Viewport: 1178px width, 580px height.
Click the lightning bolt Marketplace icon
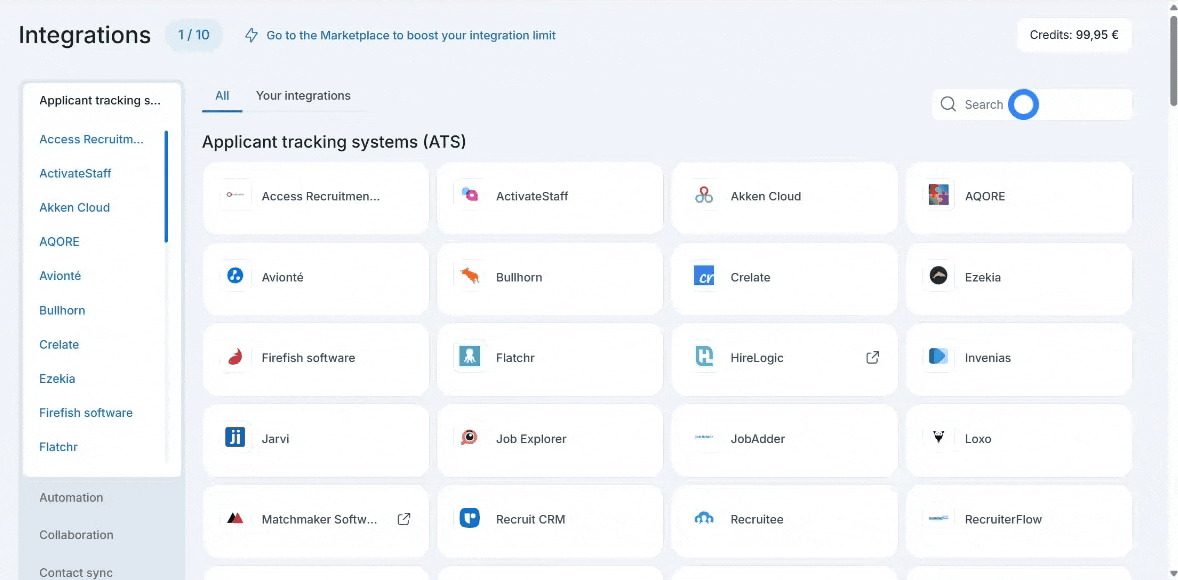pos(252,35)
